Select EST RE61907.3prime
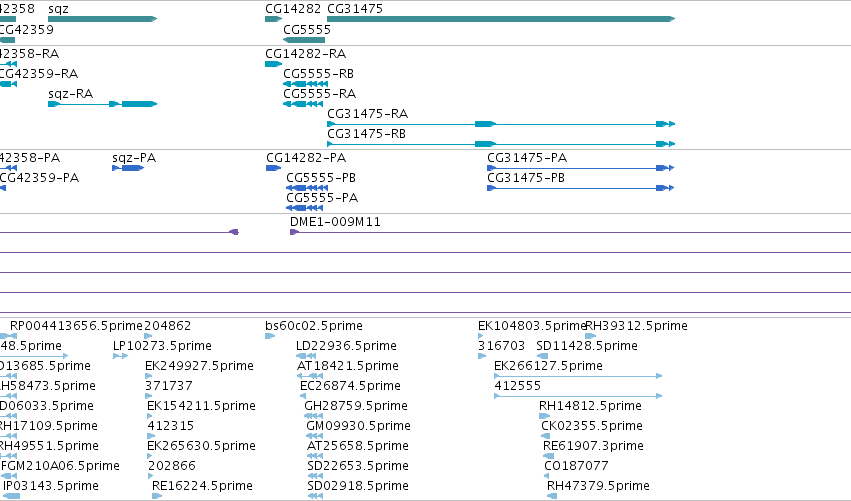 tap(593, 446)
